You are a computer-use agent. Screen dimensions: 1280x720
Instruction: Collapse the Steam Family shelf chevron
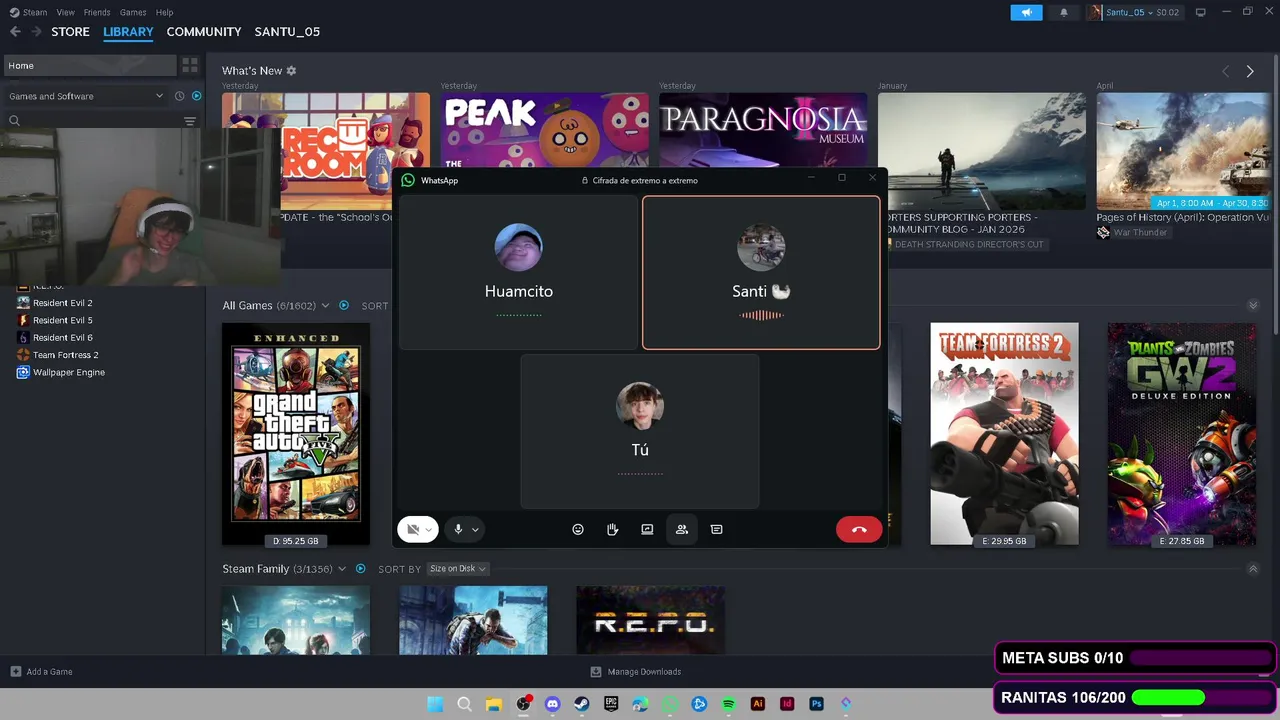click(x=1253, y=568)
